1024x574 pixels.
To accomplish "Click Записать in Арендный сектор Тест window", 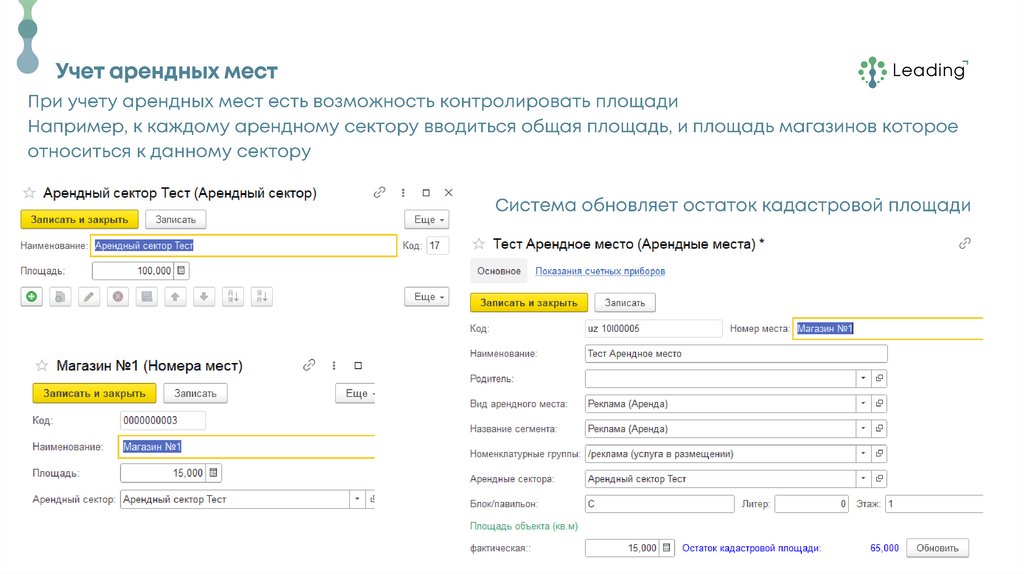I will 176,219.
